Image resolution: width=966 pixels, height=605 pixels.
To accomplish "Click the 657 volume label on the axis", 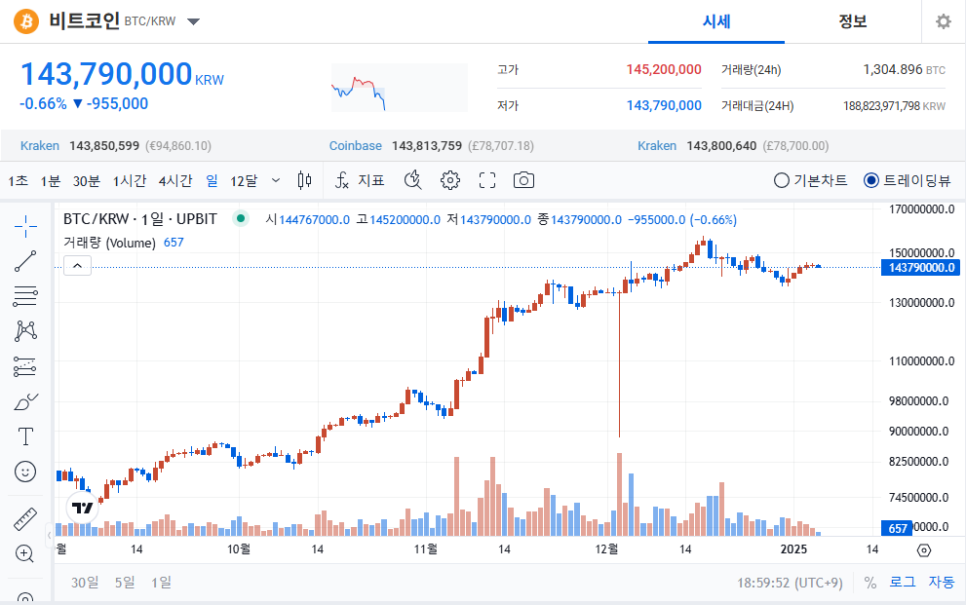I will click(897, 528).
